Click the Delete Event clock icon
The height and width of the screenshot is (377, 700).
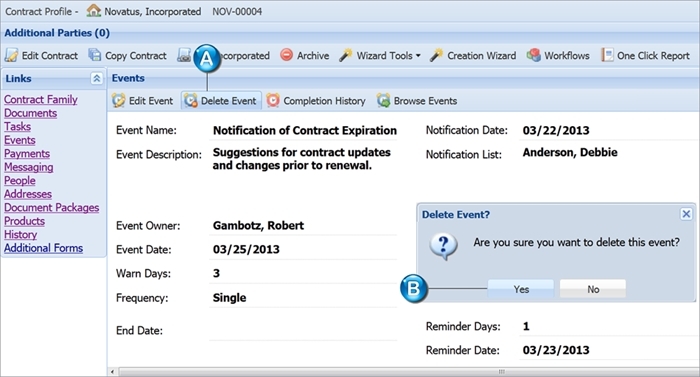pos(191,101)
